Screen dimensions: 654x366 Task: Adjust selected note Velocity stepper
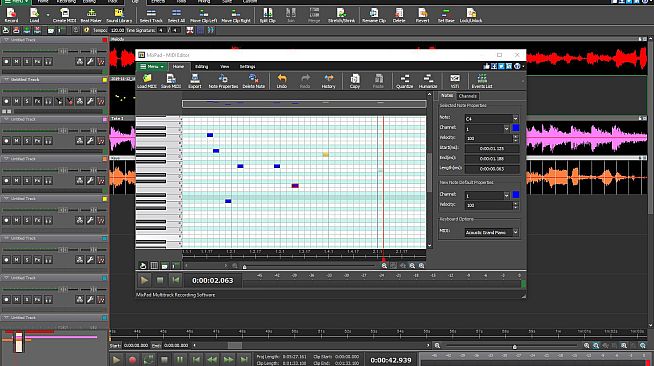coord(516,138)
